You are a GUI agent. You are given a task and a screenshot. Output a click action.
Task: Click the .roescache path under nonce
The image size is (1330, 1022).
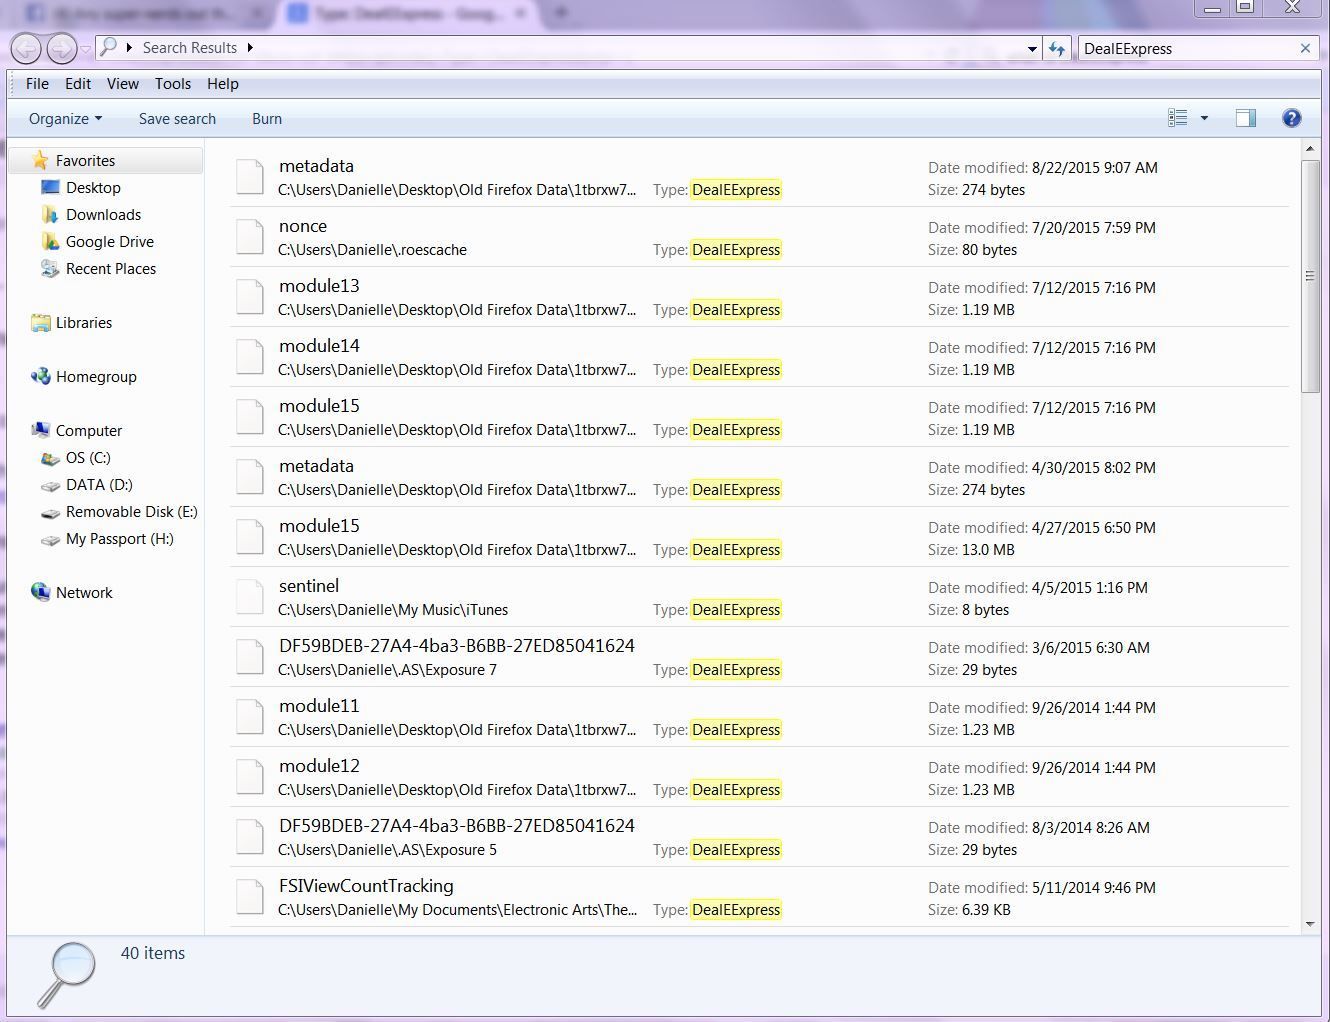pyautogui.click(x=372, y=250)
